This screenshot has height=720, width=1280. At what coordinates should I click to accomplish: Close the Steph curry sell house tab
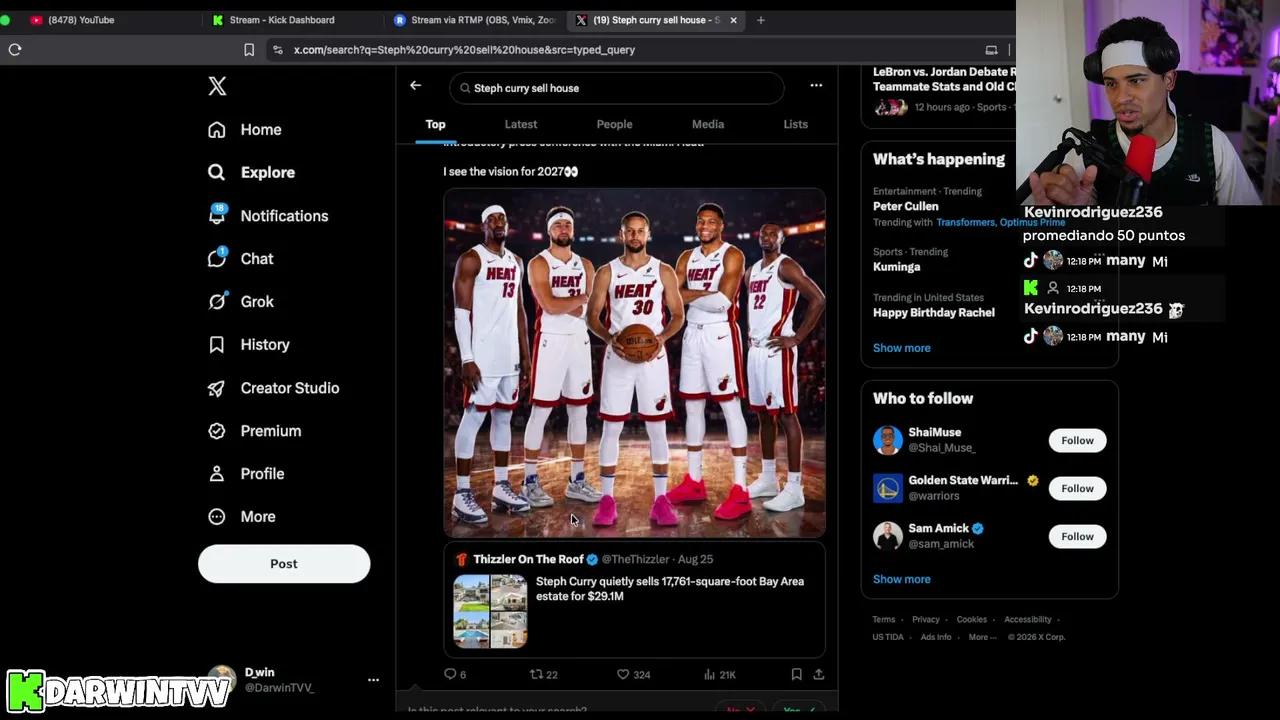733,20
